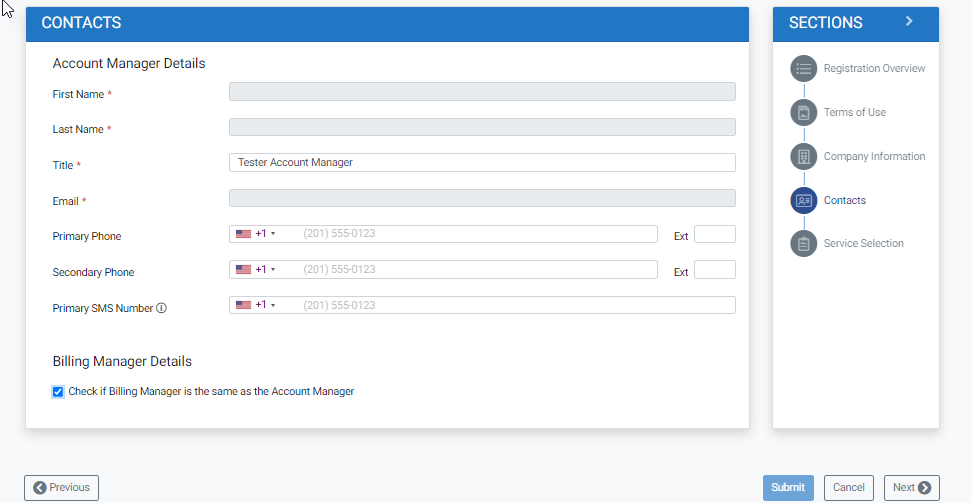Image resolution: width=972 pixels, height=503 pixels.
Task: Click the Service Selection clipboard icon
Action: [803, 243]
